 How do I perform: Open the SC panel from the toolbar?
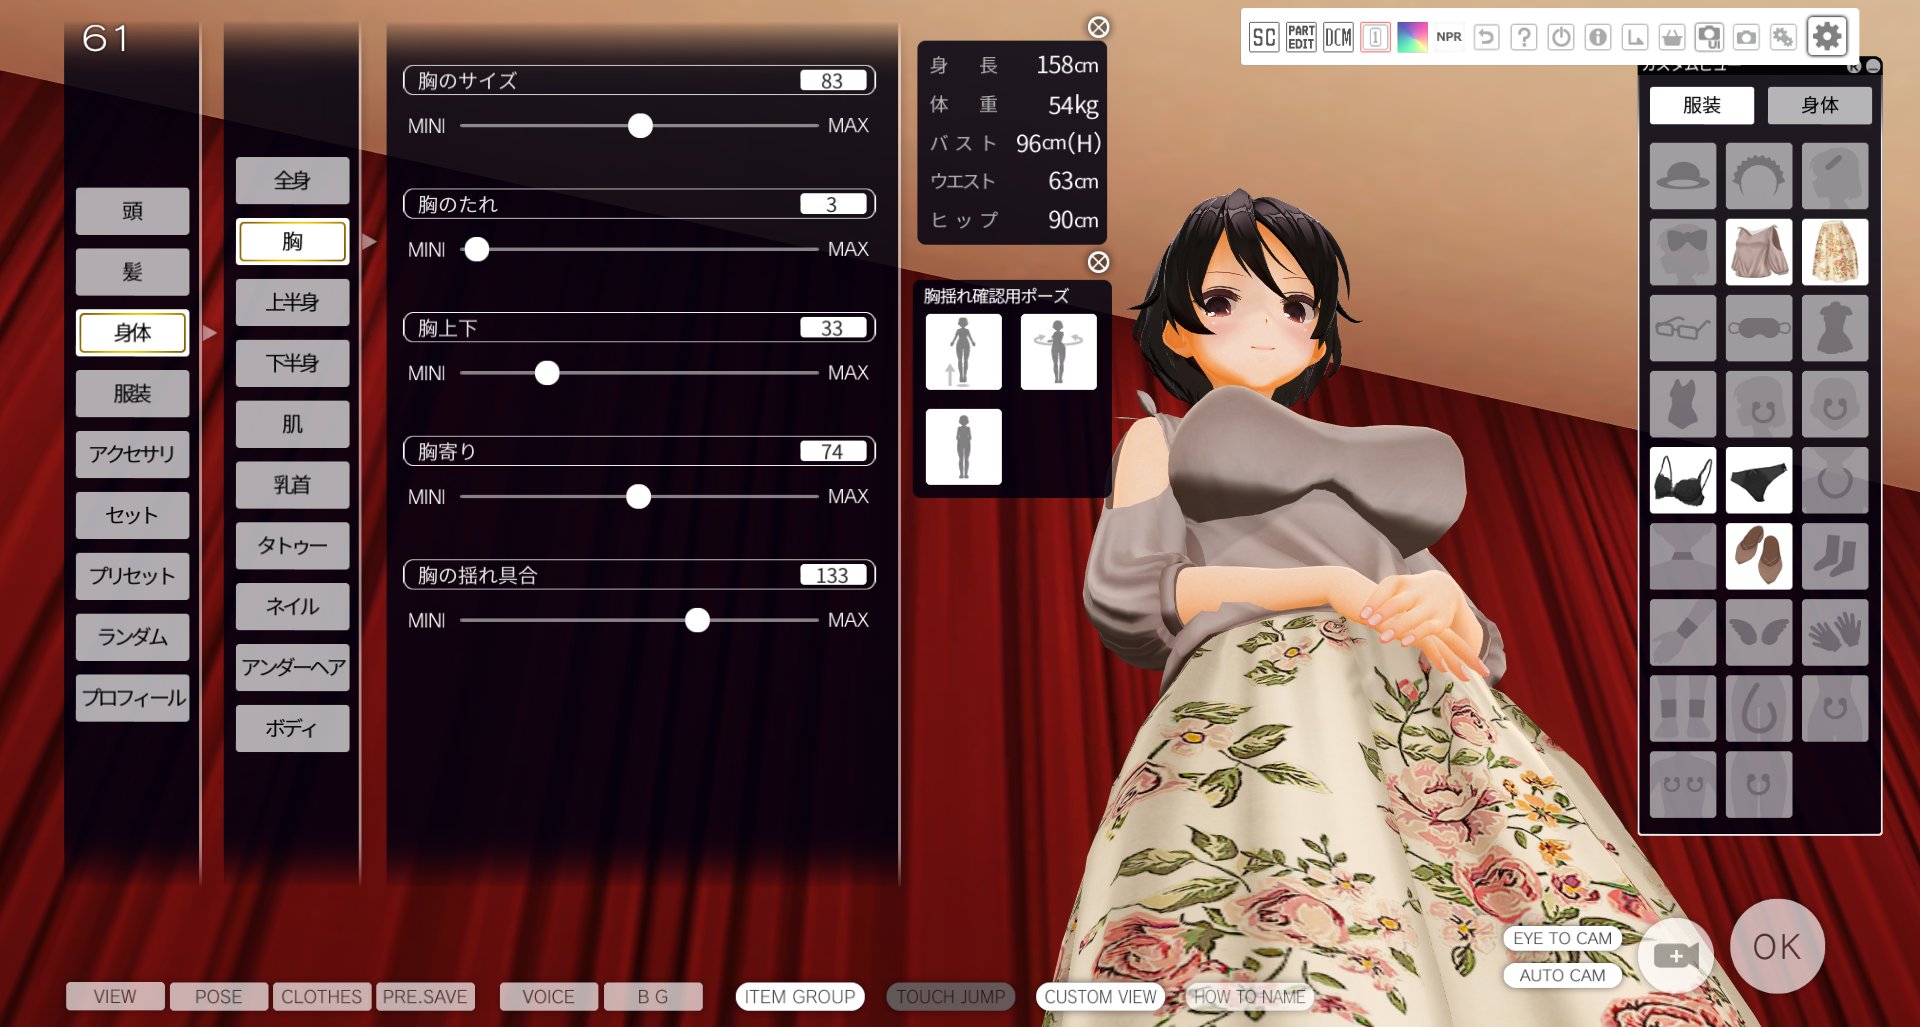tap(1264, 37)
